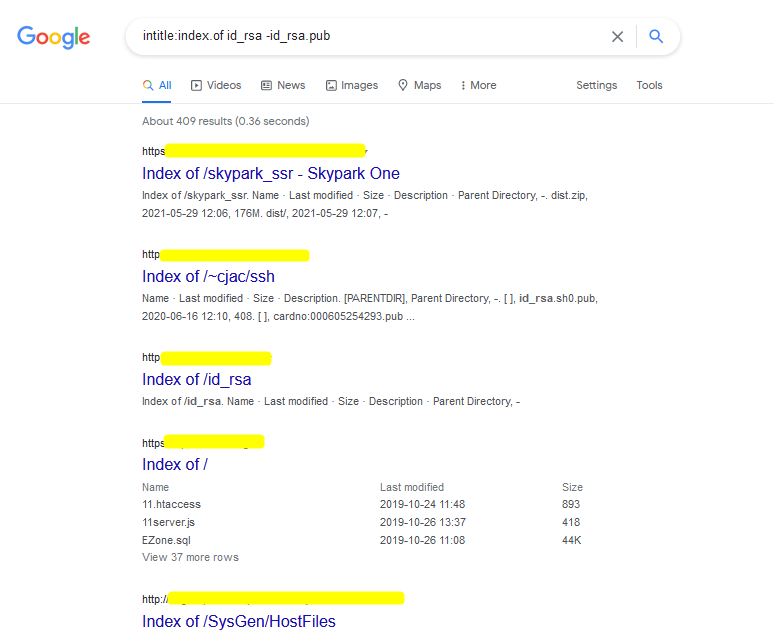Click the 'EZone.sql' table entry
This screenshot has width=774, height=638.
[166, 540]
